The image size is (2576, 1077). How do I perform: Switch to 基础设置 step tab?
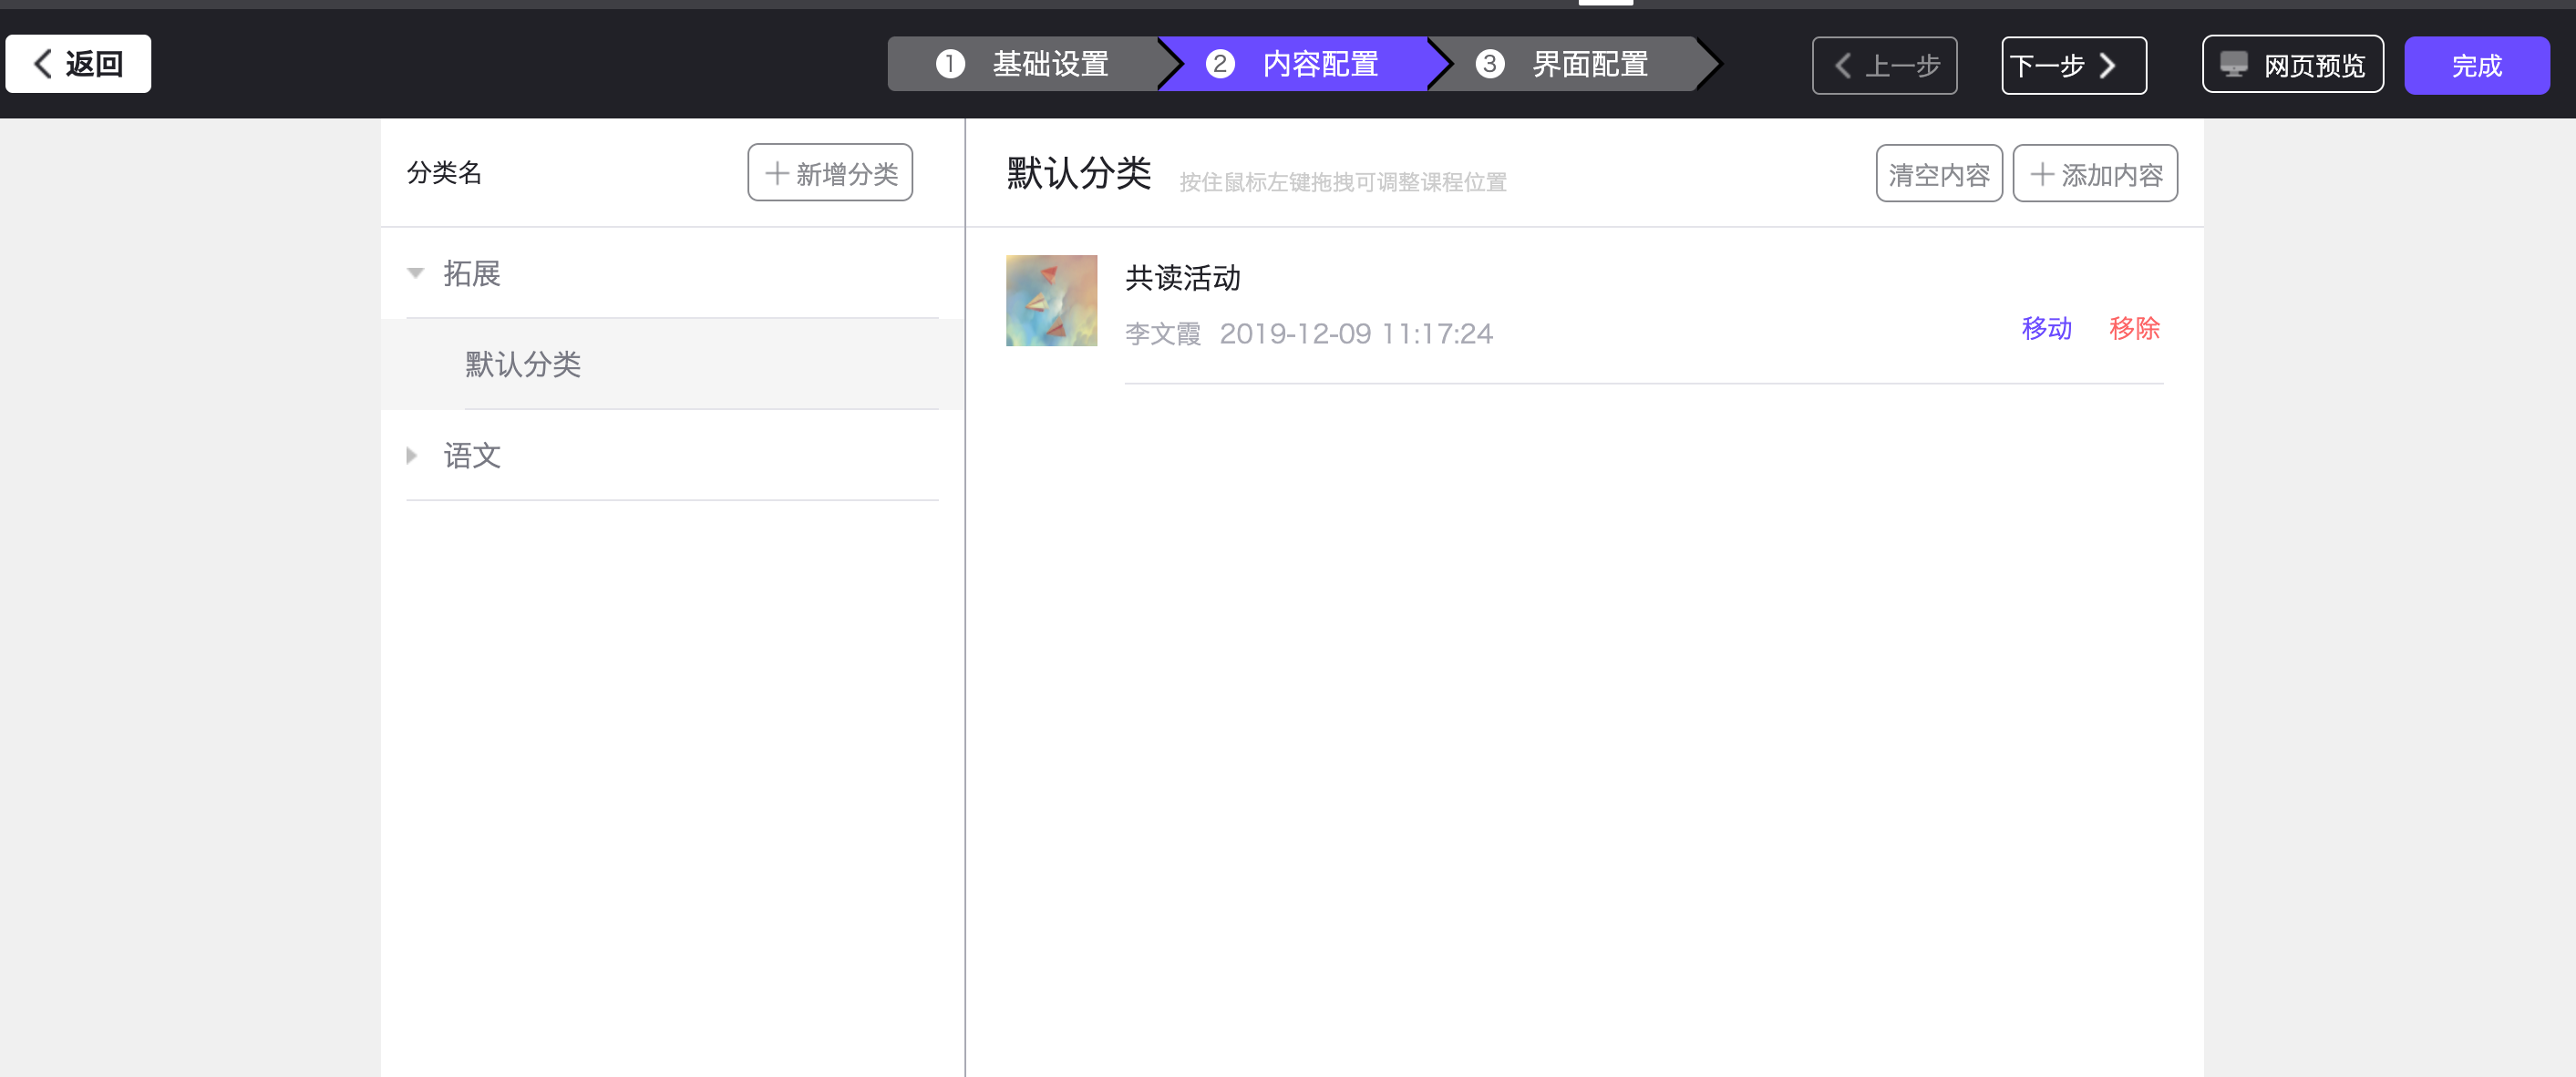click(x=1049, y=64)
